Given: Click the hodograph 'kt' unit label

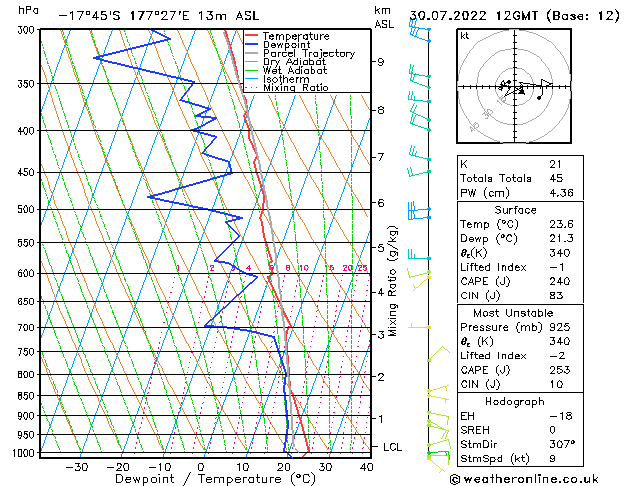Looking at the screenshot, I should [465, 36].
